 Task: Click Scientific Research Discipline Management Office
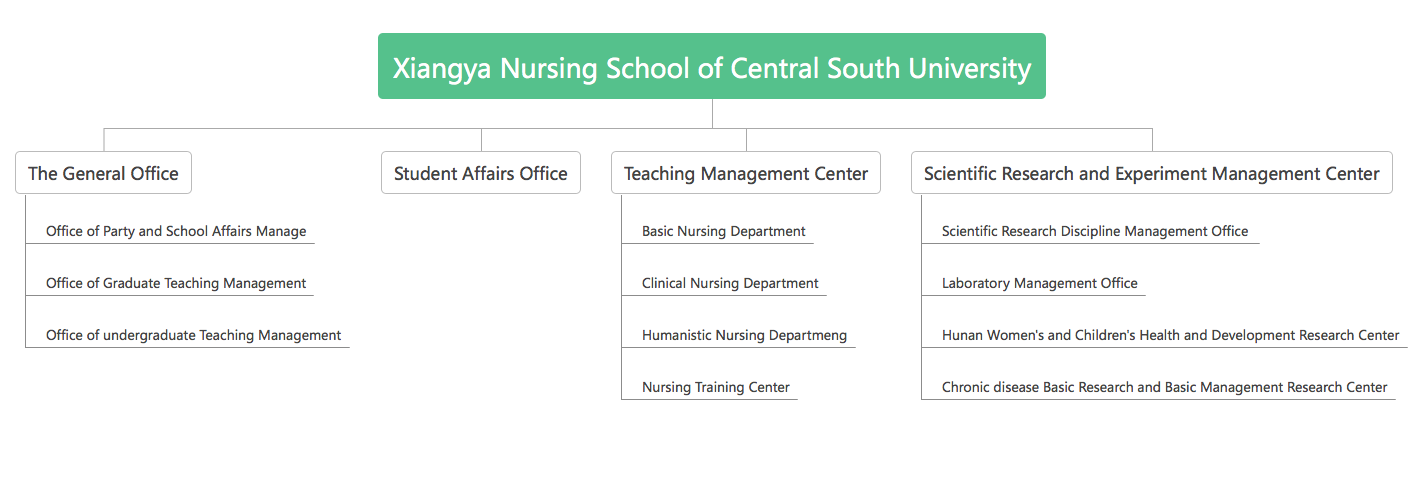tap(1094, 231)
